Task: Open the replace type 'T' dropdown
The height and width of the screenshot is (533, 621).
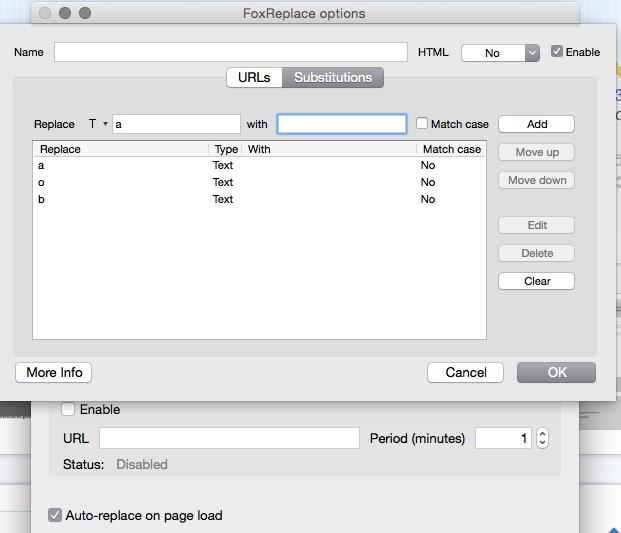Action: coord(98,124)
